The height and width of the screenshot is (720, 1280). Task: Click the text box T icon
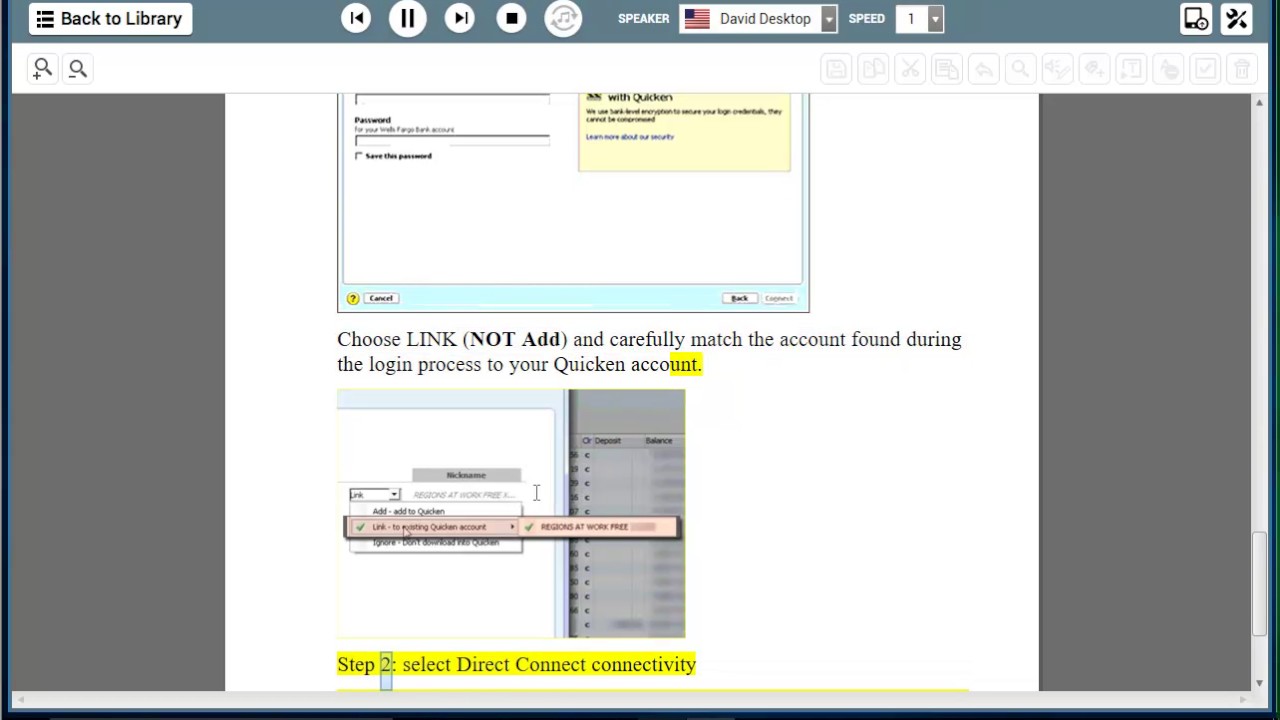[1131, 69]
